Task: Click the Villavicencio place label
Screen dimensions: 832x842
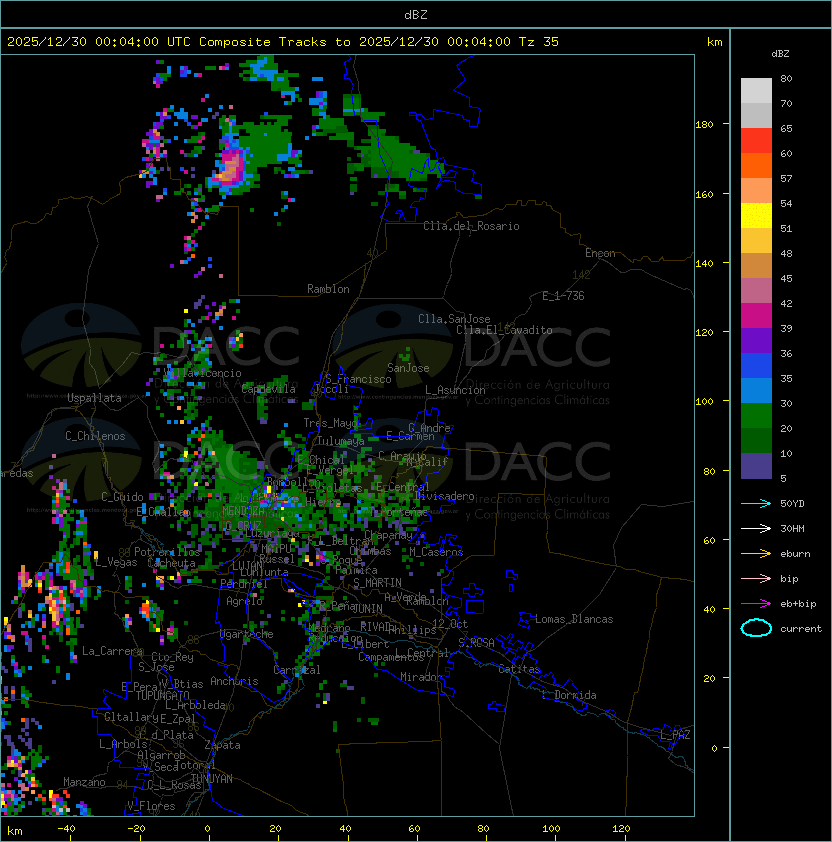Action: coord(202,373)
